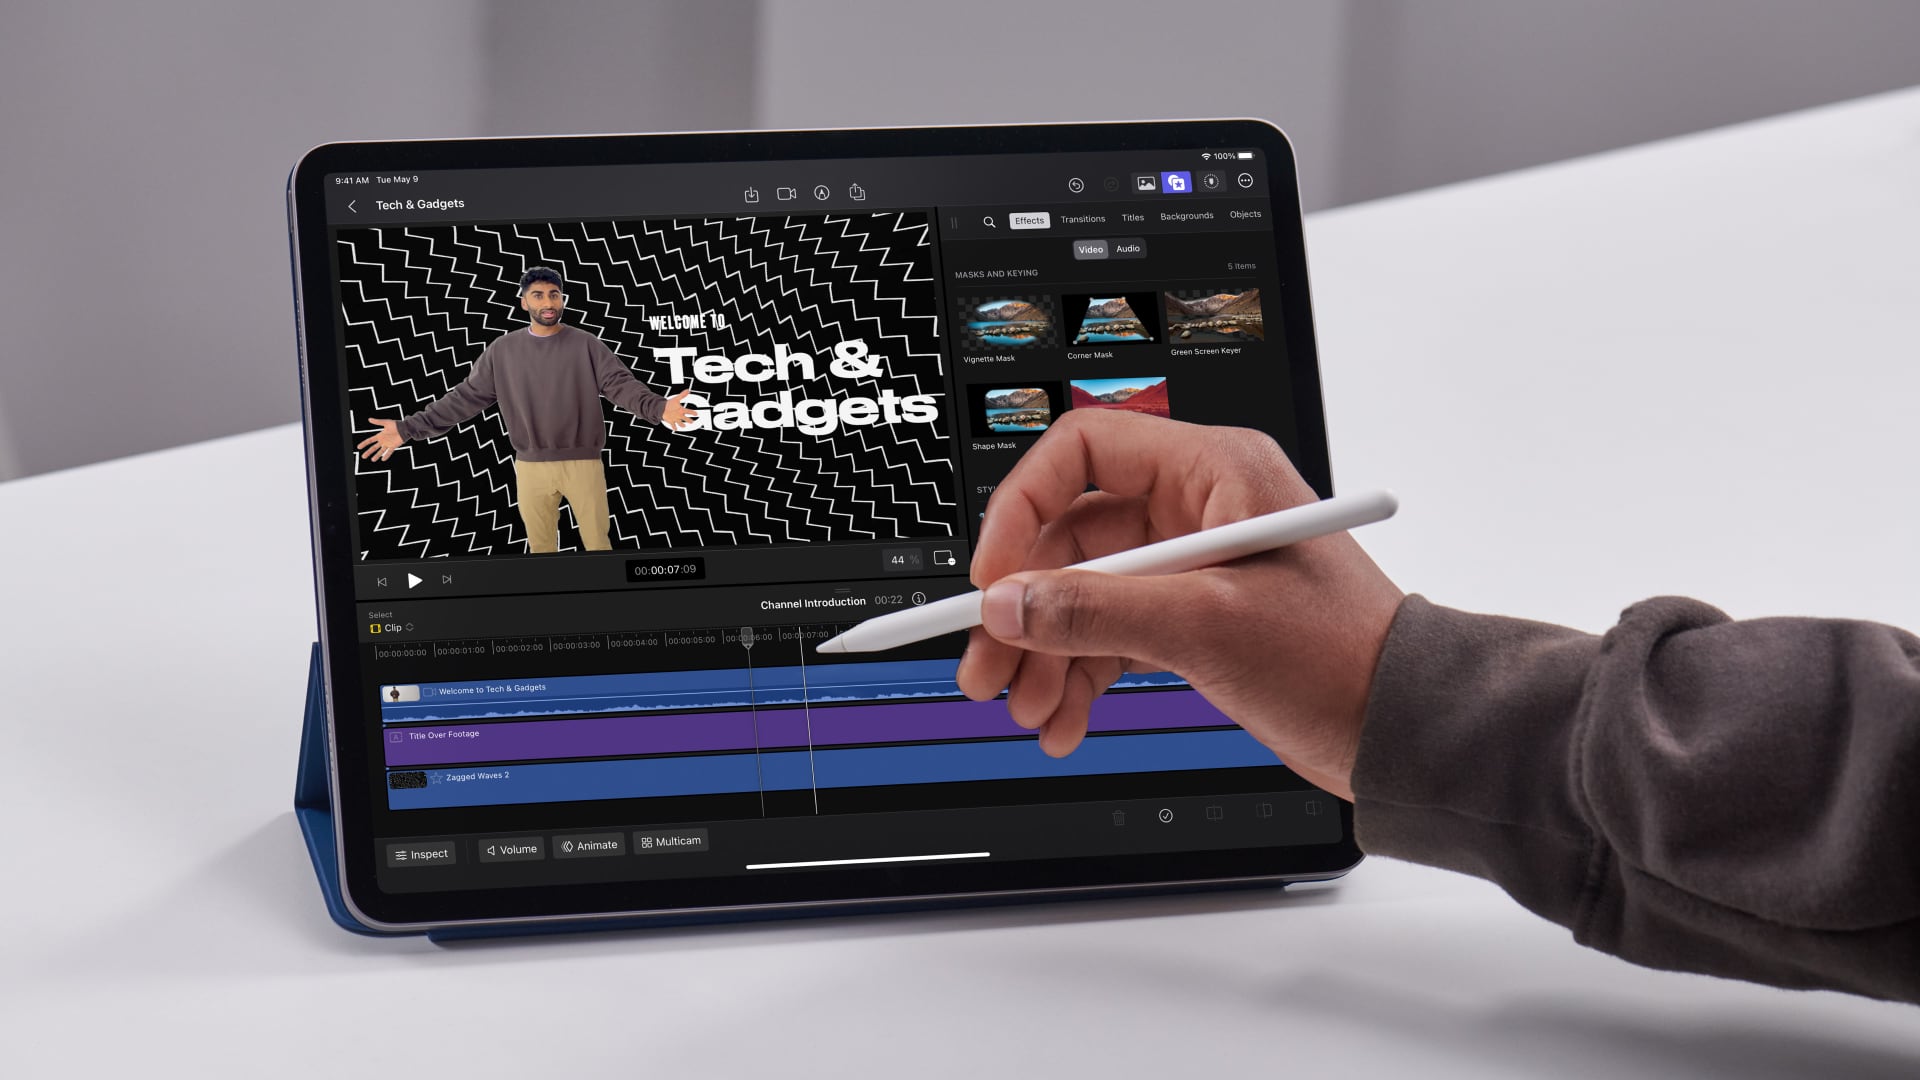Switch to the Transitions tab

tap(1083, 216)
